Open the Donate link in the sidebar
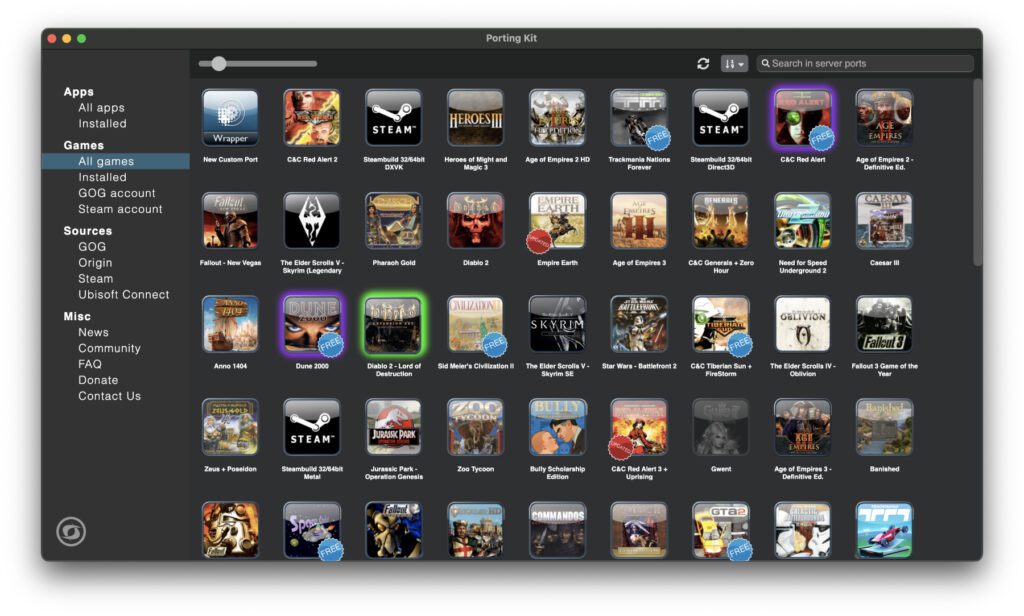This screenshot has width=1024, height=616. pyautogui.click(x=98, y=380)
